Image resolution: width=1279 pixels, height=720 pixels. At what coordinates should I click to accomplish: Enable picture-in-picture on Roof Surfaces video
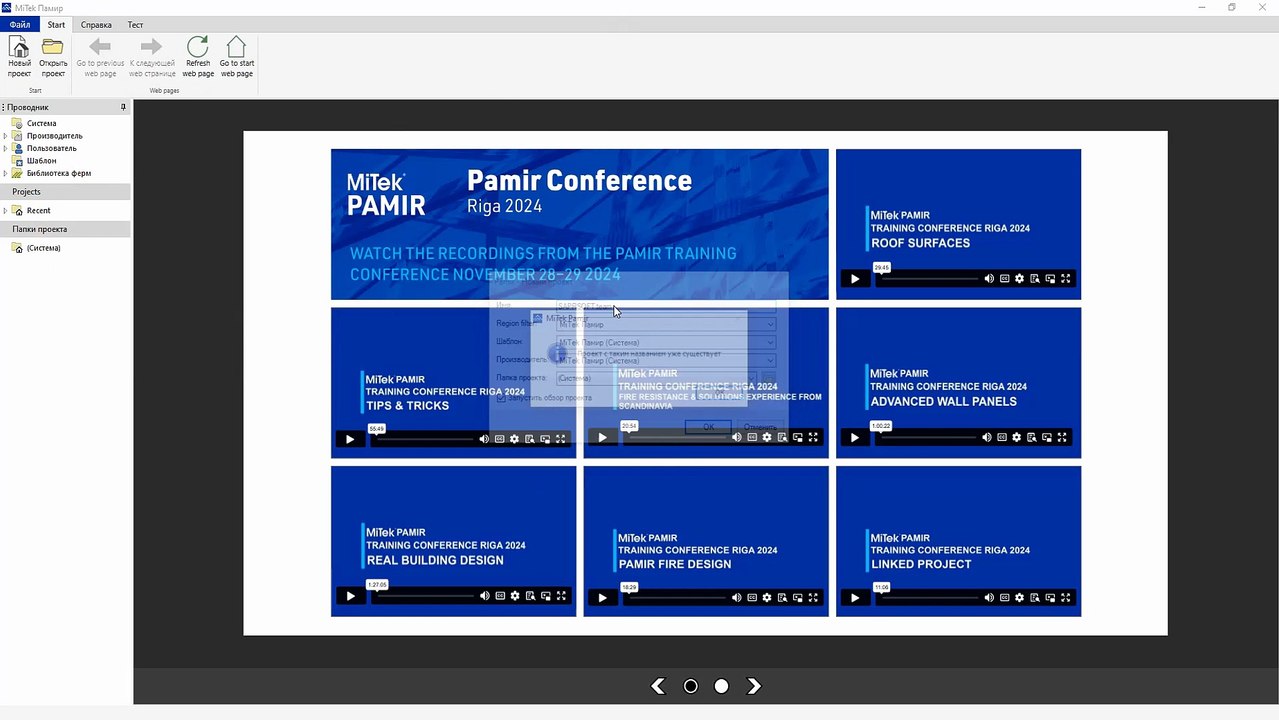[x=1050, y=279]
